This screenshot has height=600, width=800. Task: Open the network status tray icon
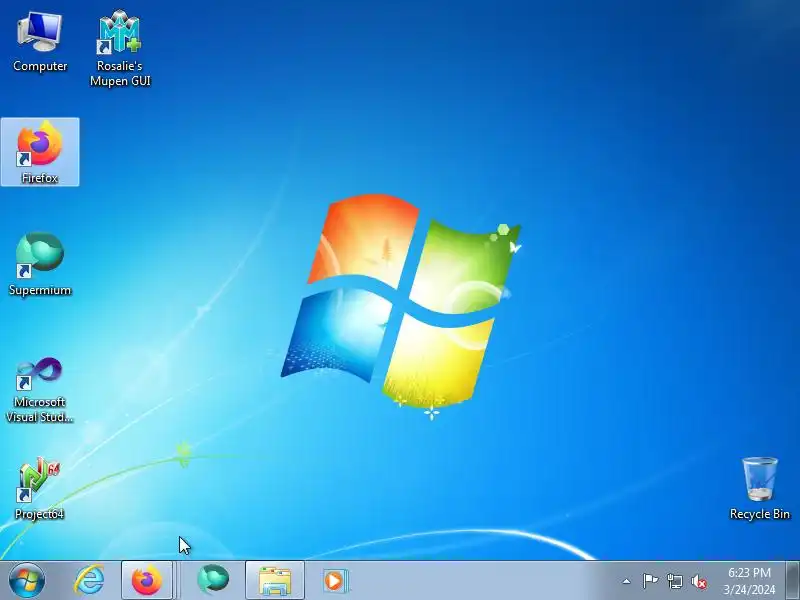[x=674, y=581]
